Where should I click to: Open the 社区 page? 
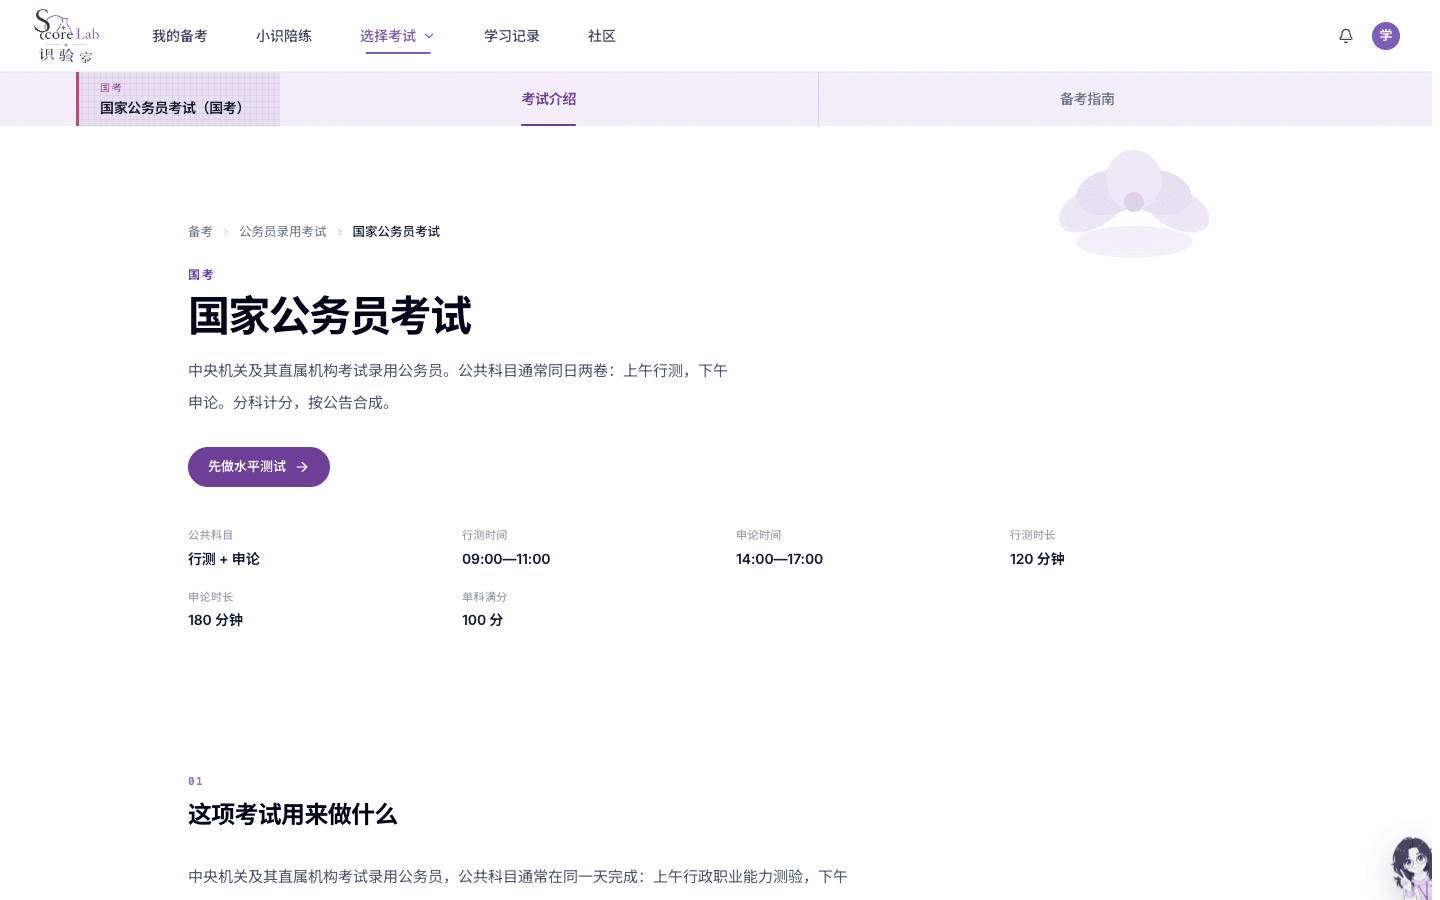point(602,36)
